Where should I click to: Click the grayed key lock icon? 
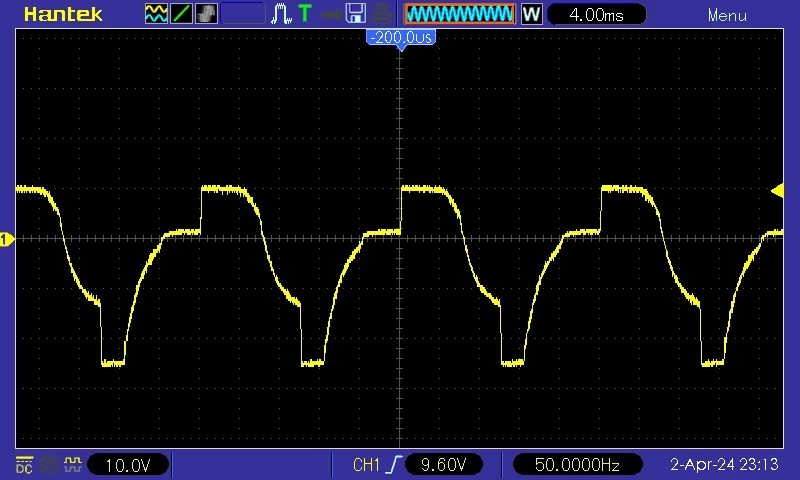tap(331, 15)
